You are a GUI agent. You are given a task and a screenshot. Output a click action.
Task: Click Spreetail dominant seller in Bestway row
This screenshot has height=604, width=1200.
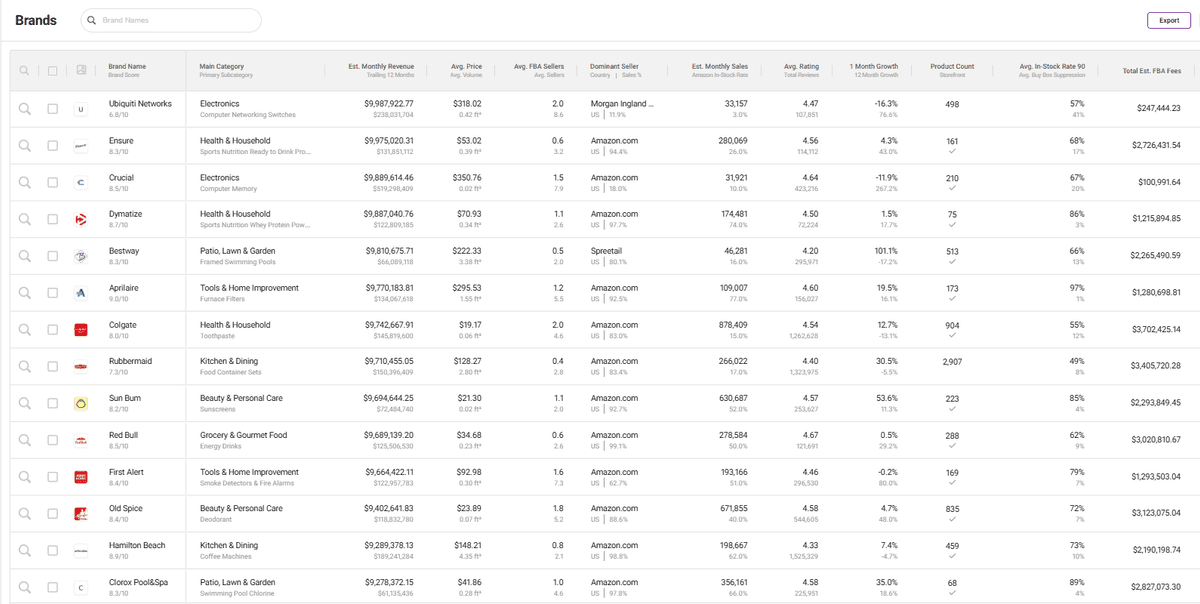[606, 251]
